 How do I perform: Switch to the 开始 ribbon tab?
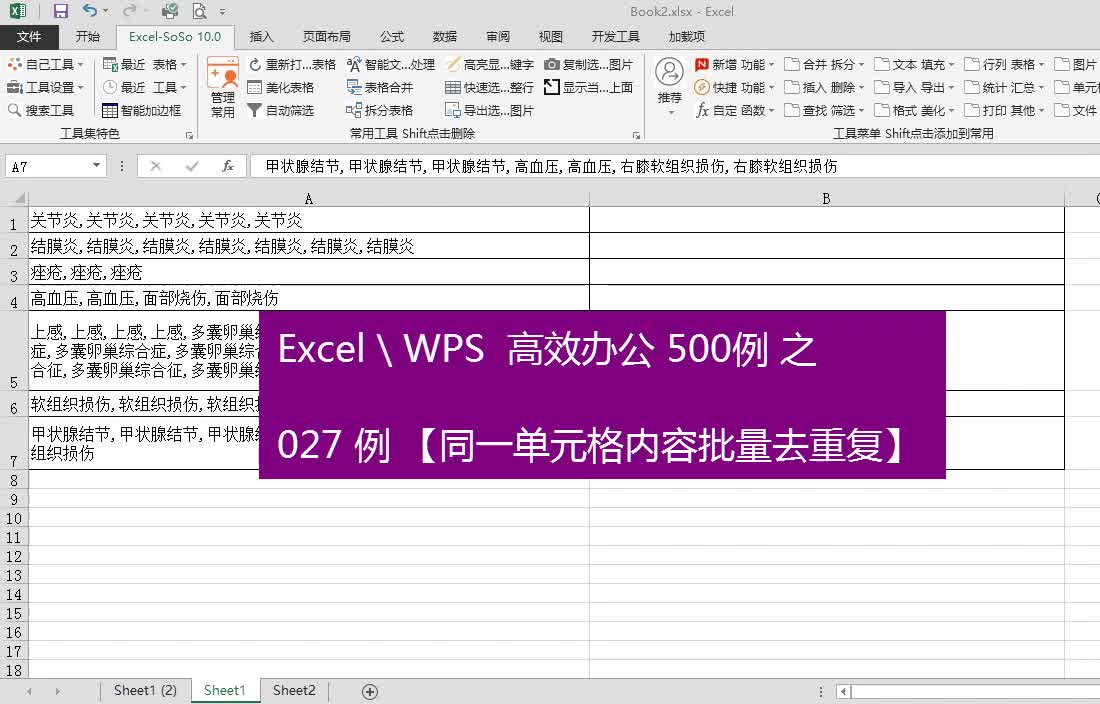(x=87, y=37)
